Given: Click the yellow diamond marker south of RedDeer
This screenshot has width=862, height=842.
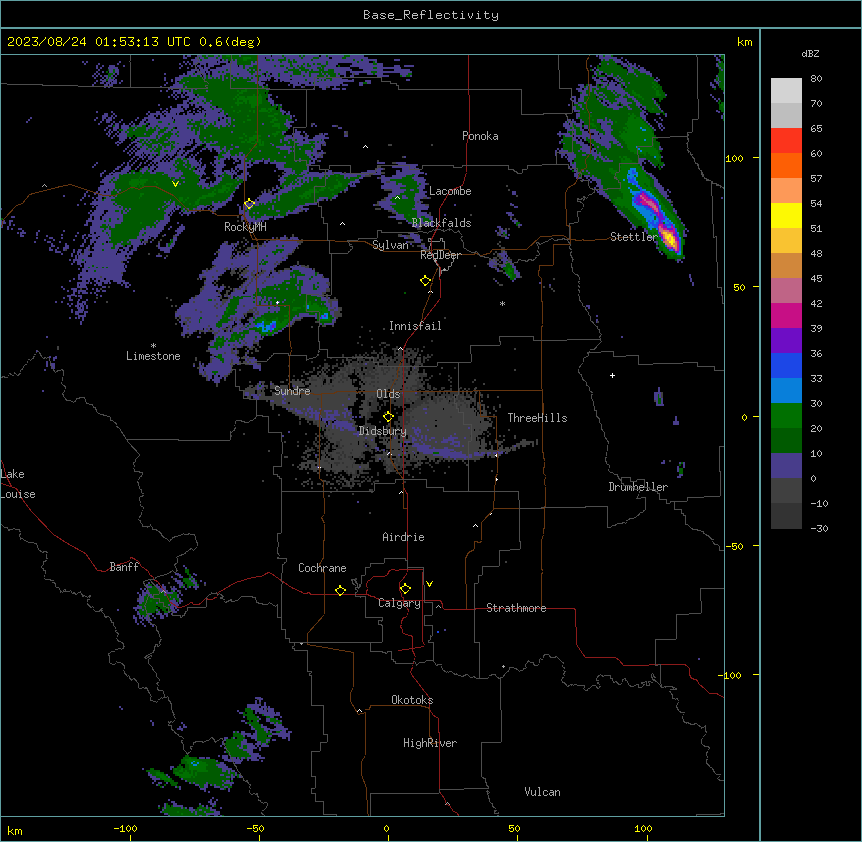Looking at the screenshot, I should click(426, 281).
